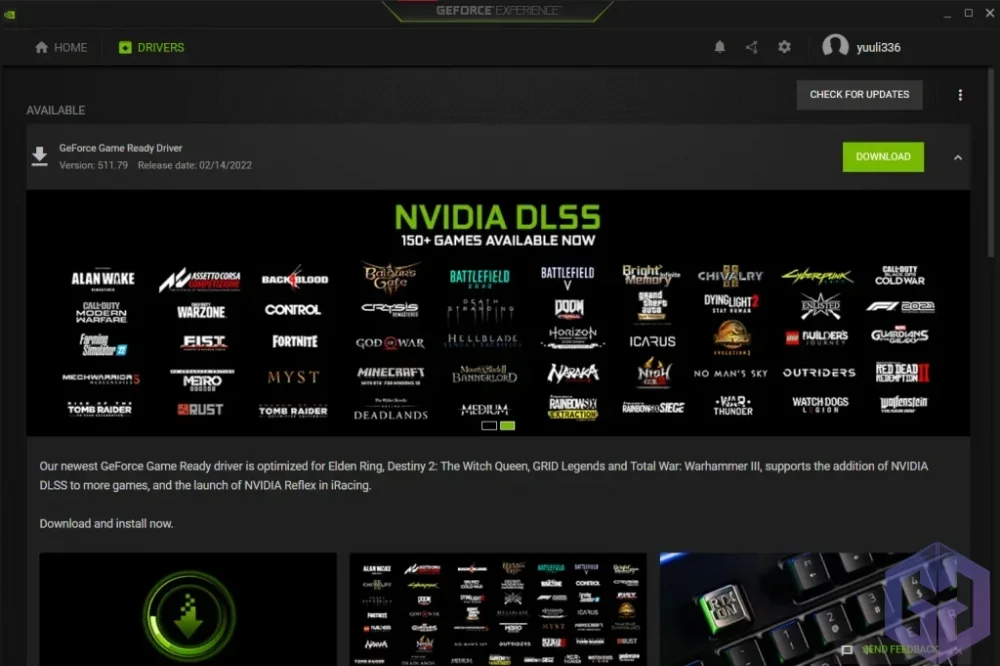Select the Drivers tab
1000x666 pixels.
(x=151, y=47)
